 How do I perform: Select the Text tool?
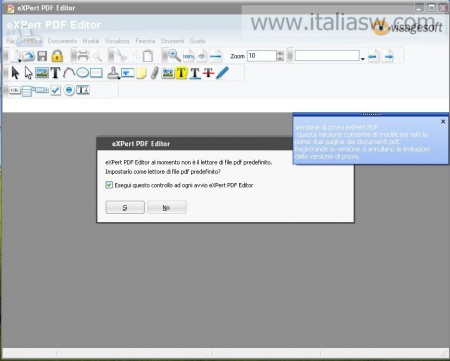tap(55, 73)
